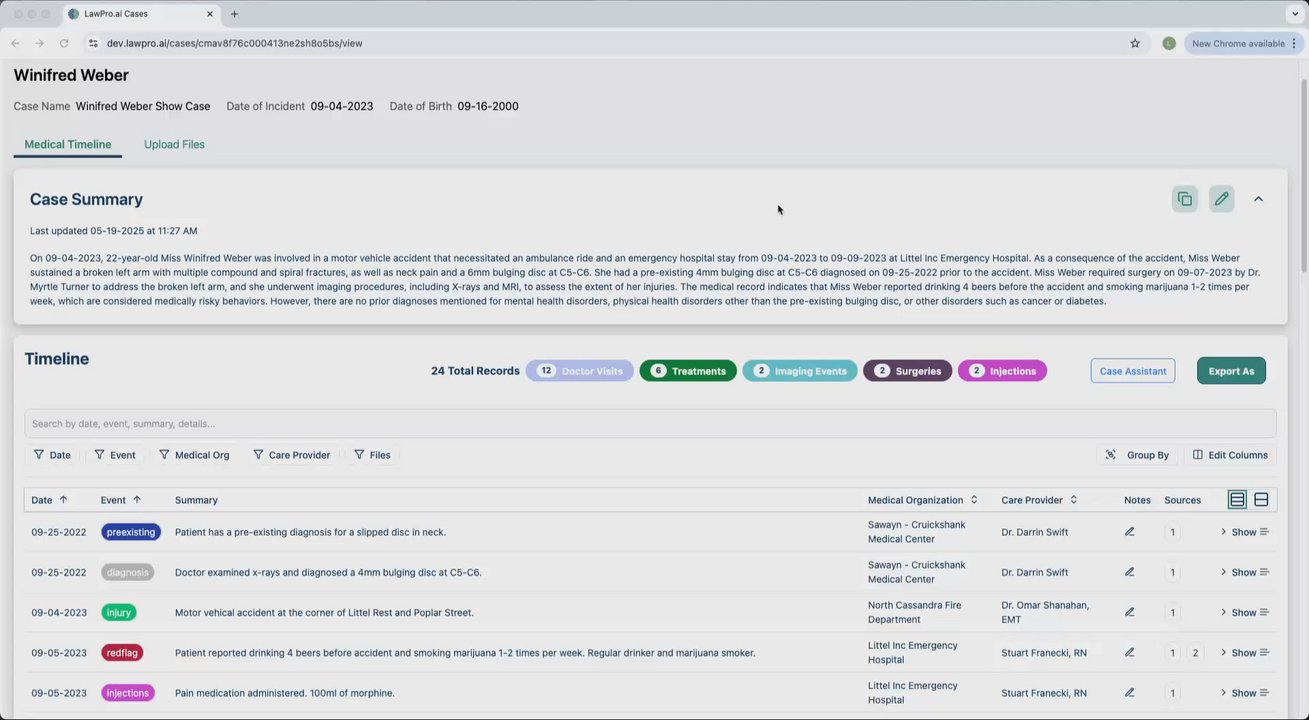Open the Case Assistant
Viewport: 1309px width, 720px height.
pos(1133,371)
